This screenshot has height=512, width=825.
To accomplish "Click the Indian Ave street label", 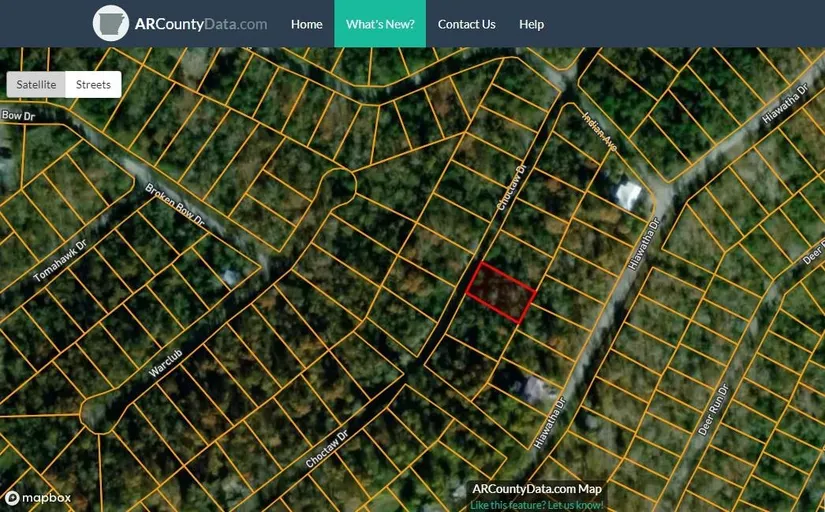I will click(600, 131).
